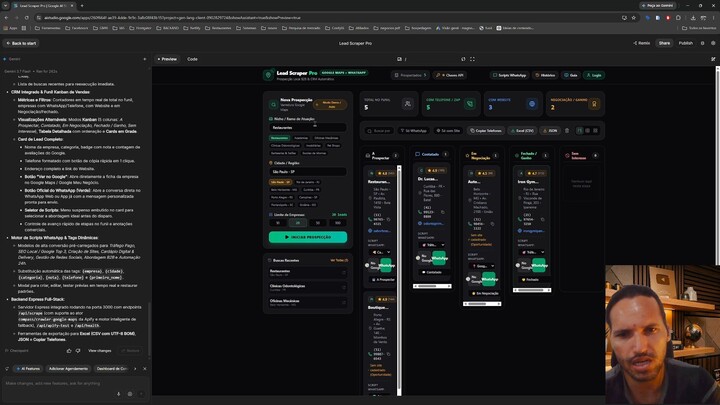Toggle the Só WhatsApp filter
The width and height of the screenshot is (720, 405).
tap(414, 130)
